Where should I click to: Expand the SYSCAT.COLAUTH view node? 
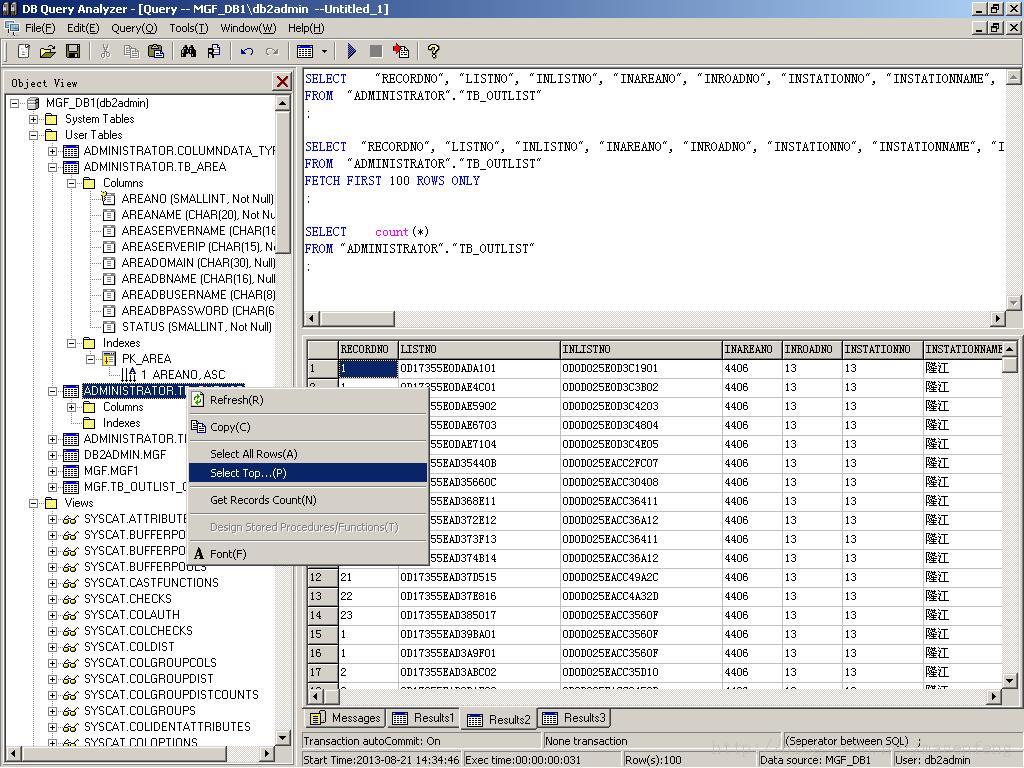[52, 615]
